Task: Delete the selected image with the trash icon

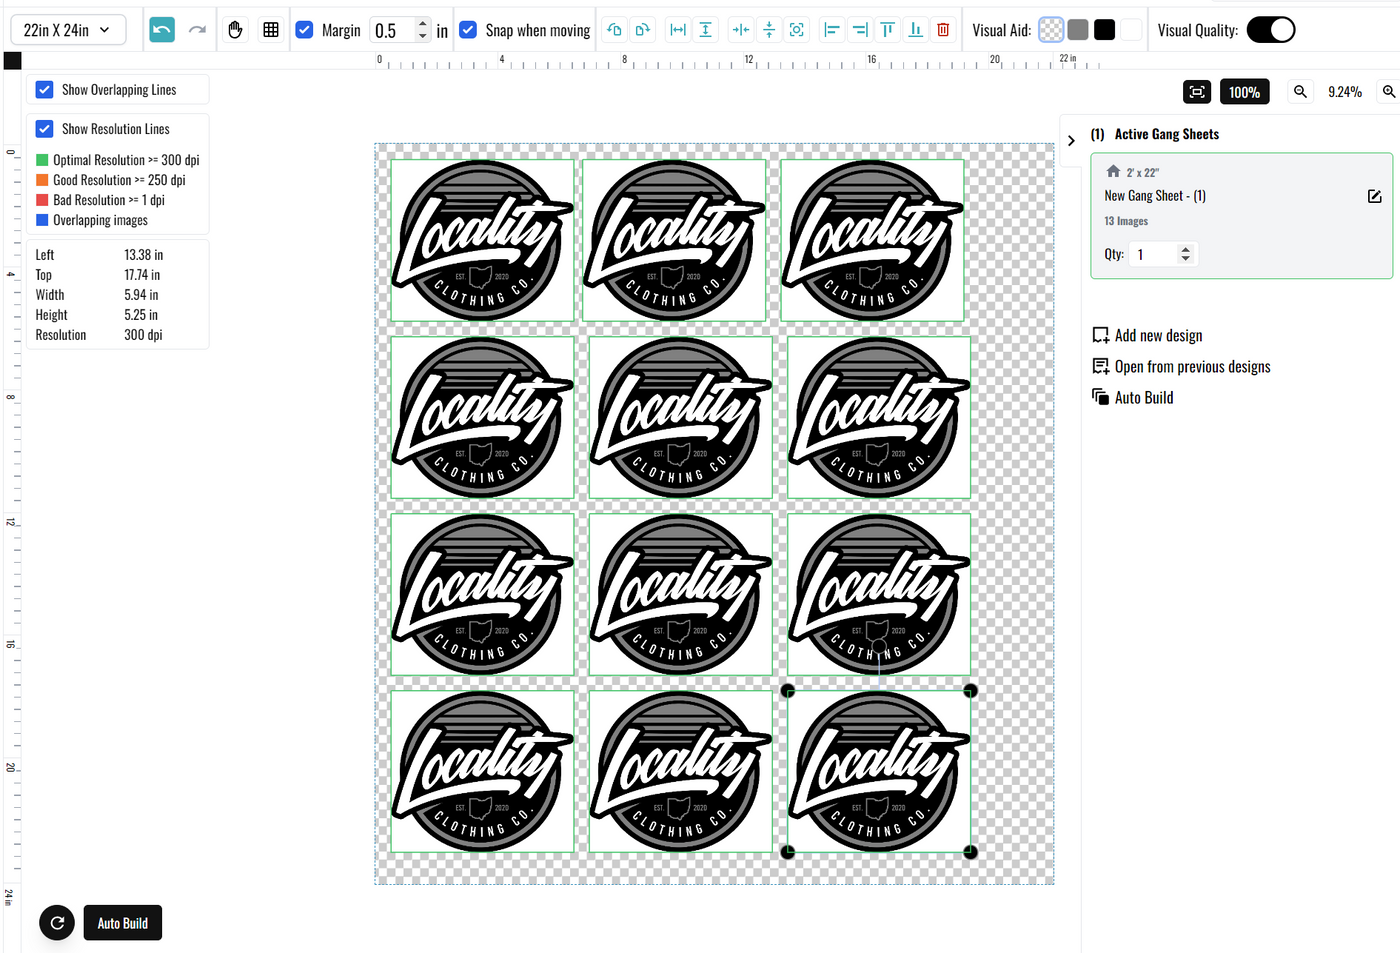Action: (x=943, y=30)
